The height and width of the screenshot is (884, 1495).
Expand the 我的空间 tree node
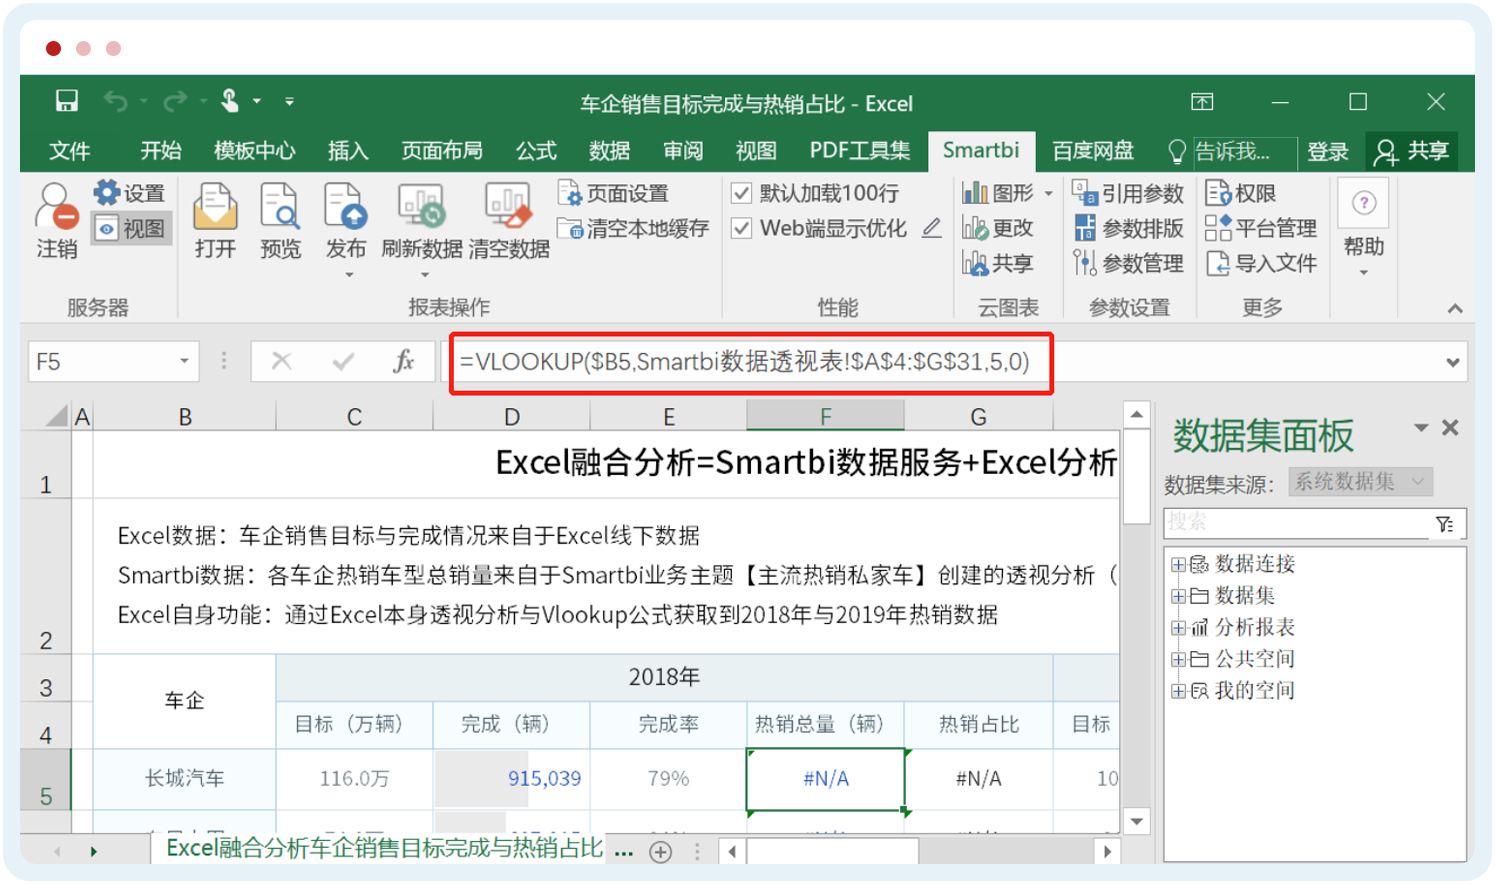tap(1178, 691)
